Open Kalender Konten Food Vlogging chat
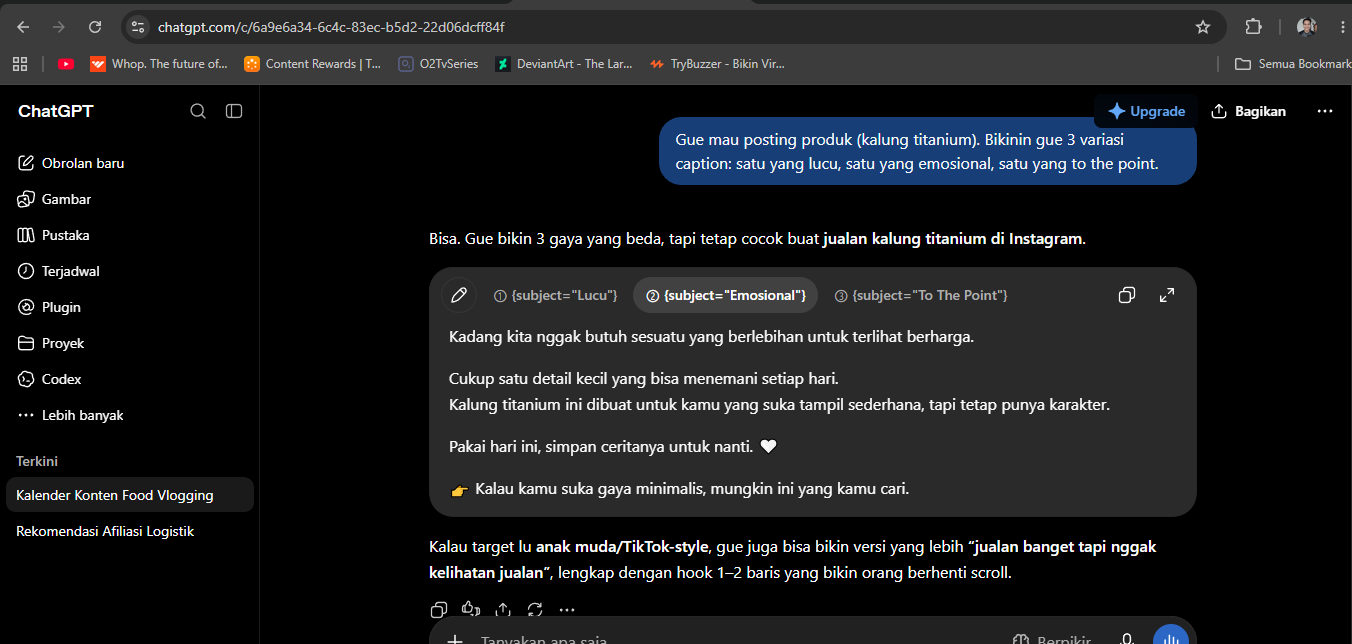 (x=130, y=495)
